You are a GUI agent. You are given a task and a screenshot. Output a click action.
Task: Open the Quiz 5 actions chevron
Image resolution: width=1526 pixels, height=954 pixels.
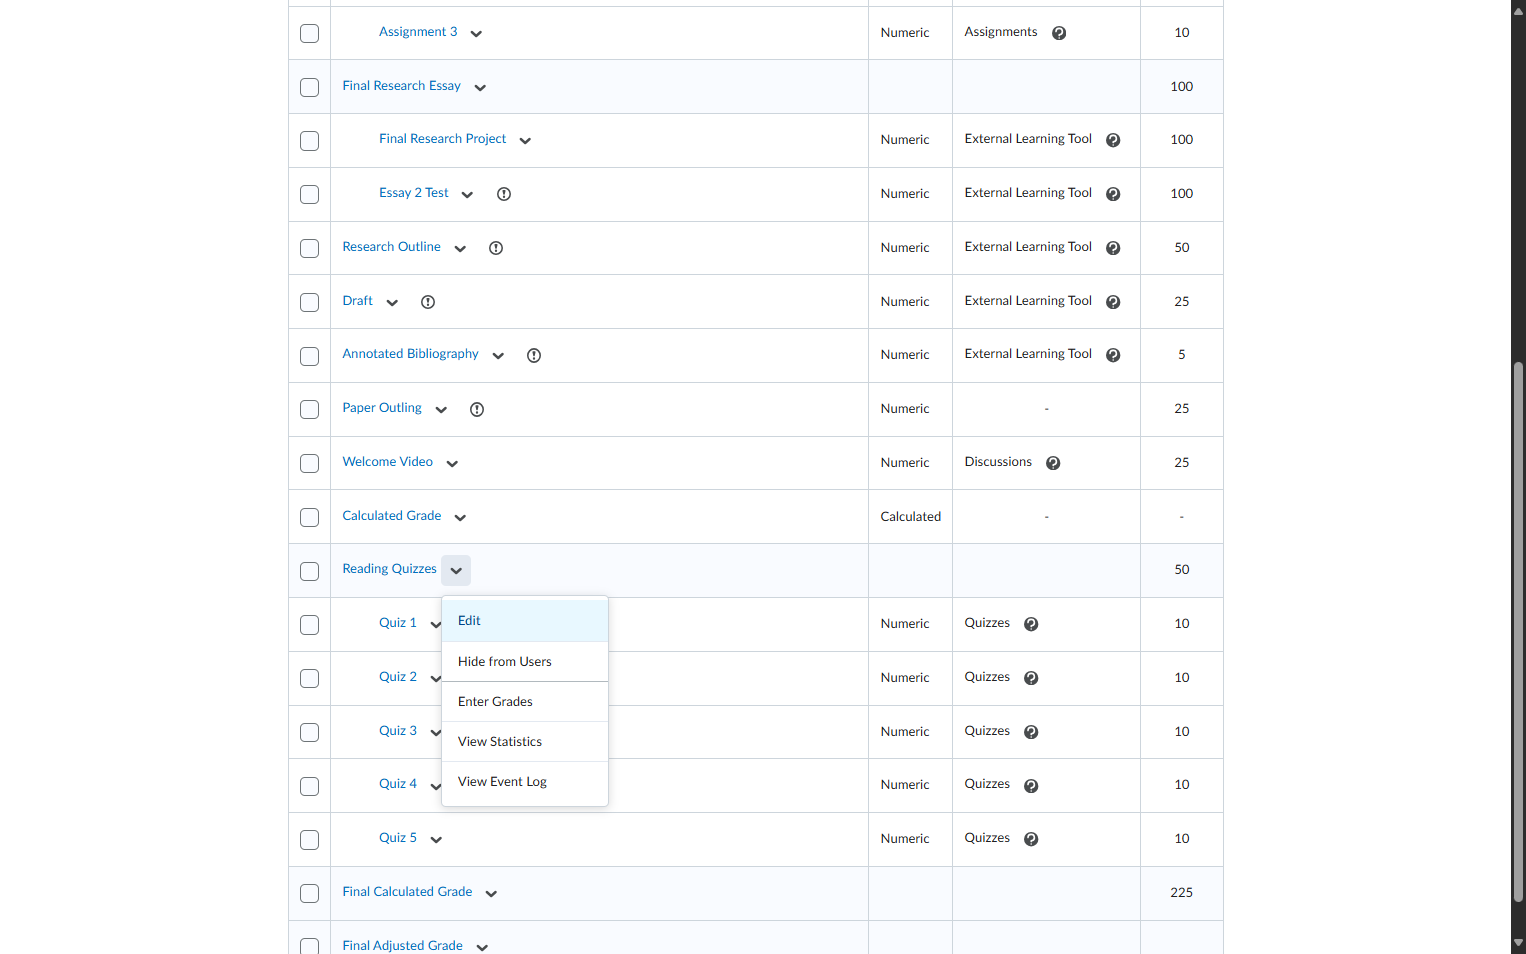click(x=436, y=840)
